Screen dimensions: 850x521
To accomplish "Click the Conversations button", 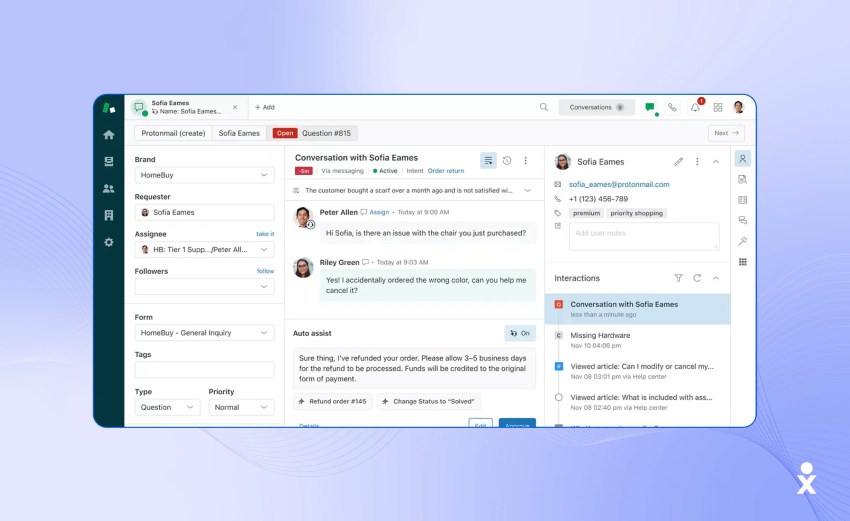I will [596, 107].
